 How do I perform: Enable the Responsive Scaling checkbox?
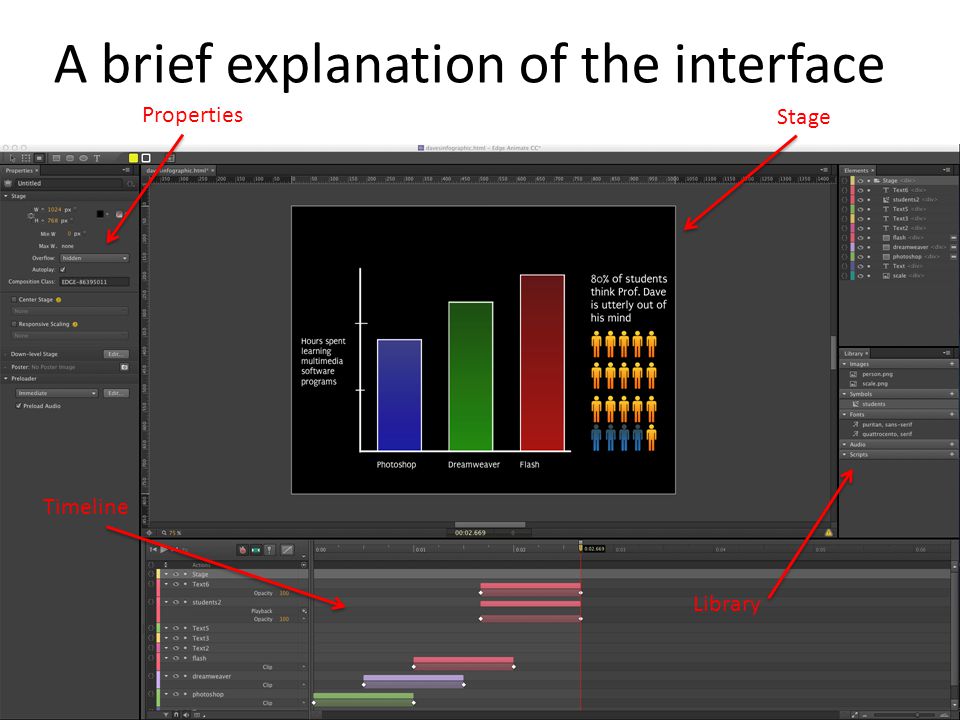14,324
